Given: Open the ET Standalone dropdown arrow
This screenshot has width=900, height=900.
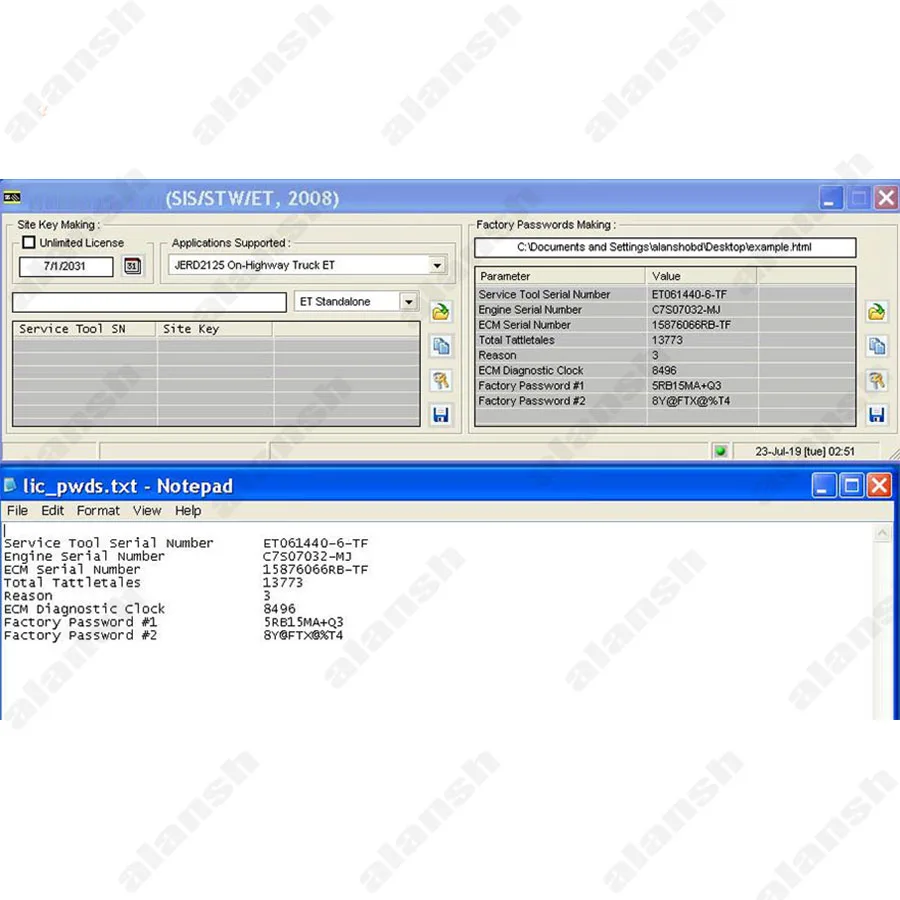Looking at the screenshot, I should click(409, 301).
